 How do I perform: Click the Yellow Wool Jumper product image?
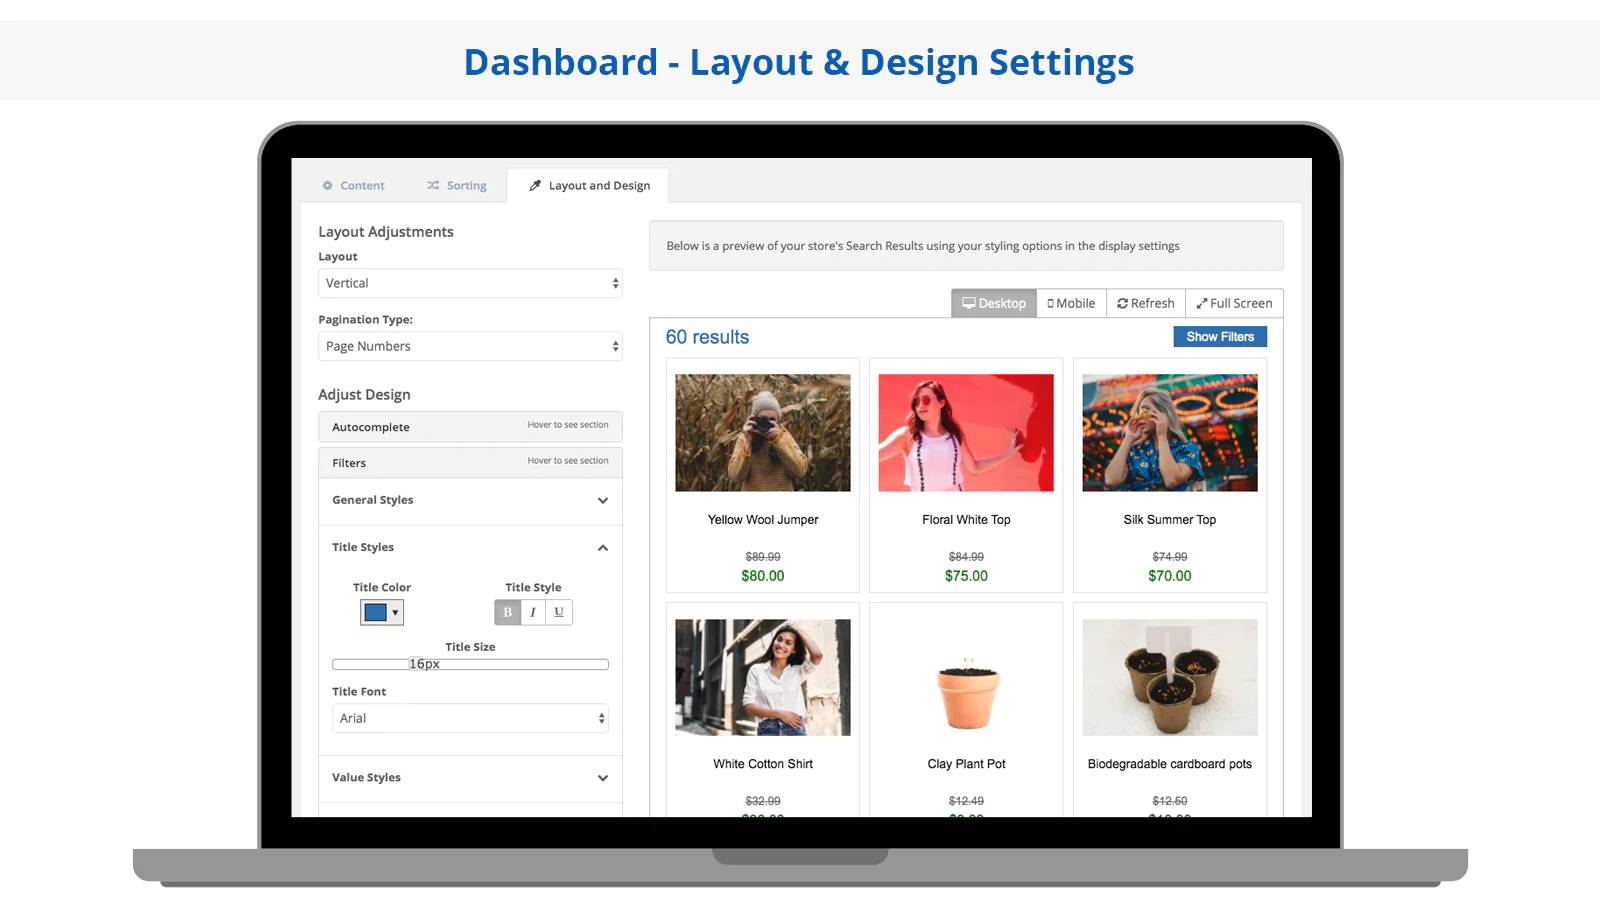(763, 433)
